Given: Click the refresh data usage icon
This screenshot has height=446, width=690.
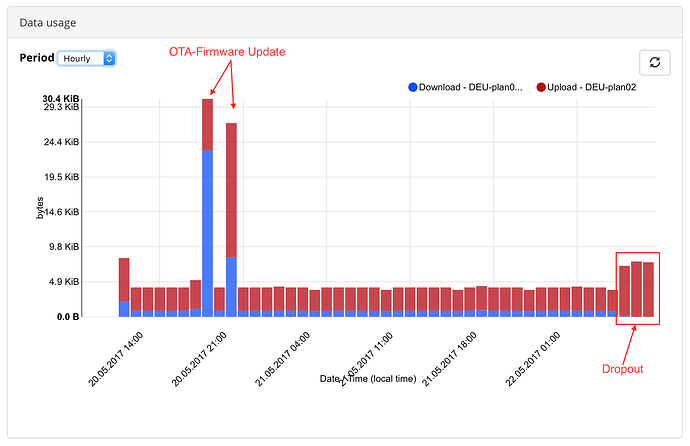Looking at the screenshot, I should click(654, 62).
